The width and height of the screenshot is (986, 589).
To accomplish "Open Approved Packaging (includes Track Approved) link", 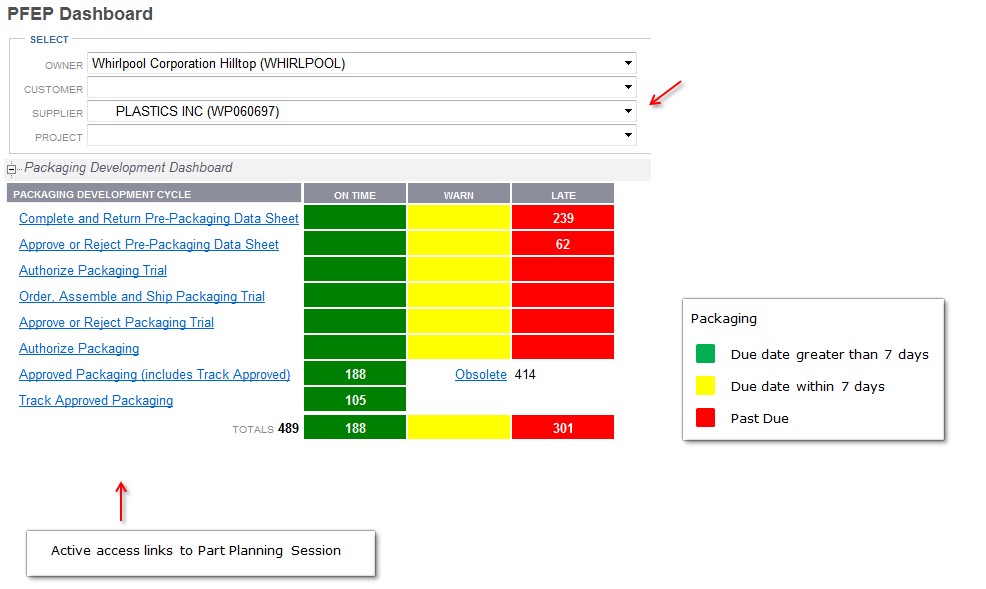I will (154, 374).
